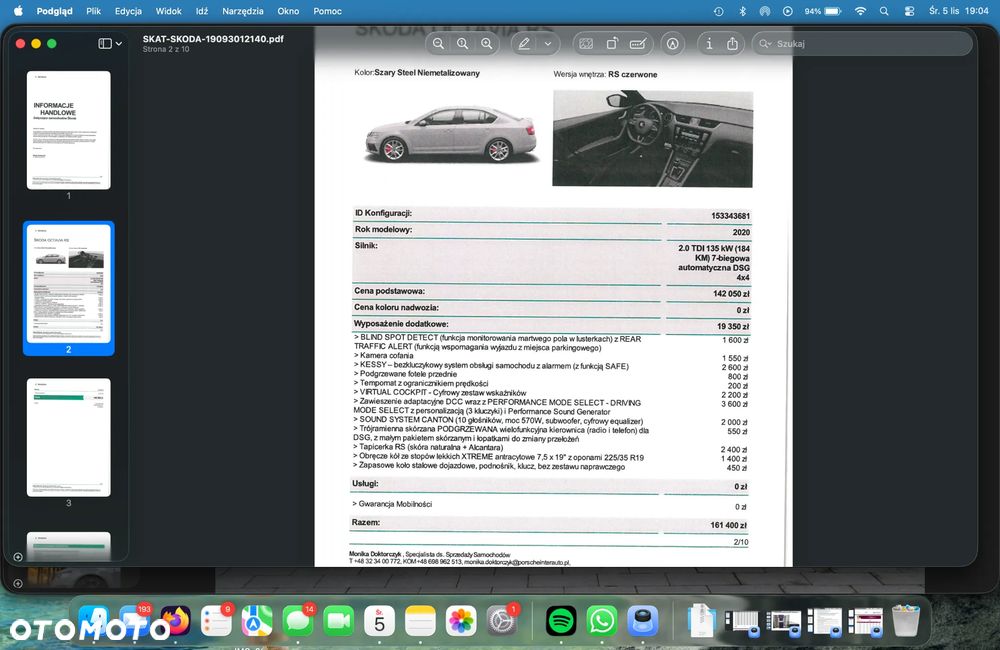Viewport: 1000px width, 650px height.
Task: Click the interior dashboard photo
Action: tap(652, 138)
